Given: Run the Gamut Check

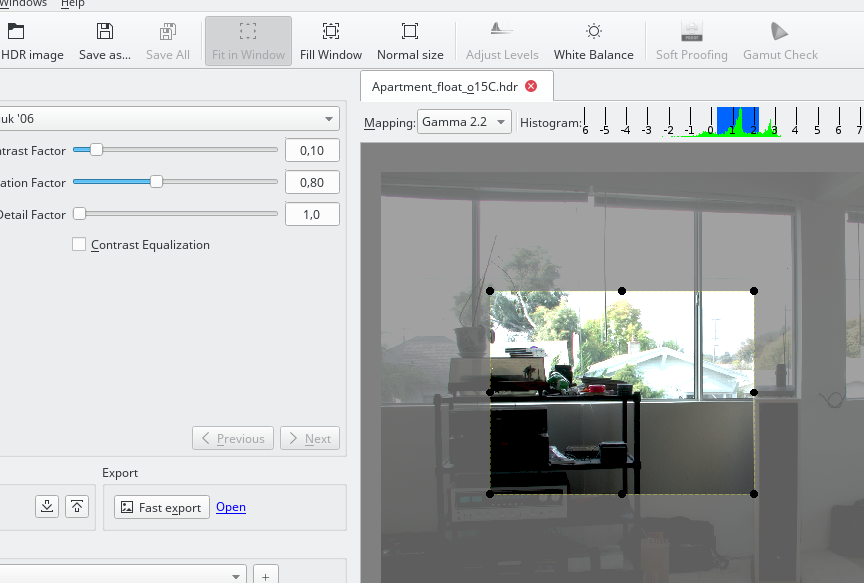Looking at the screenshot, I should click(x=780, y=41).
